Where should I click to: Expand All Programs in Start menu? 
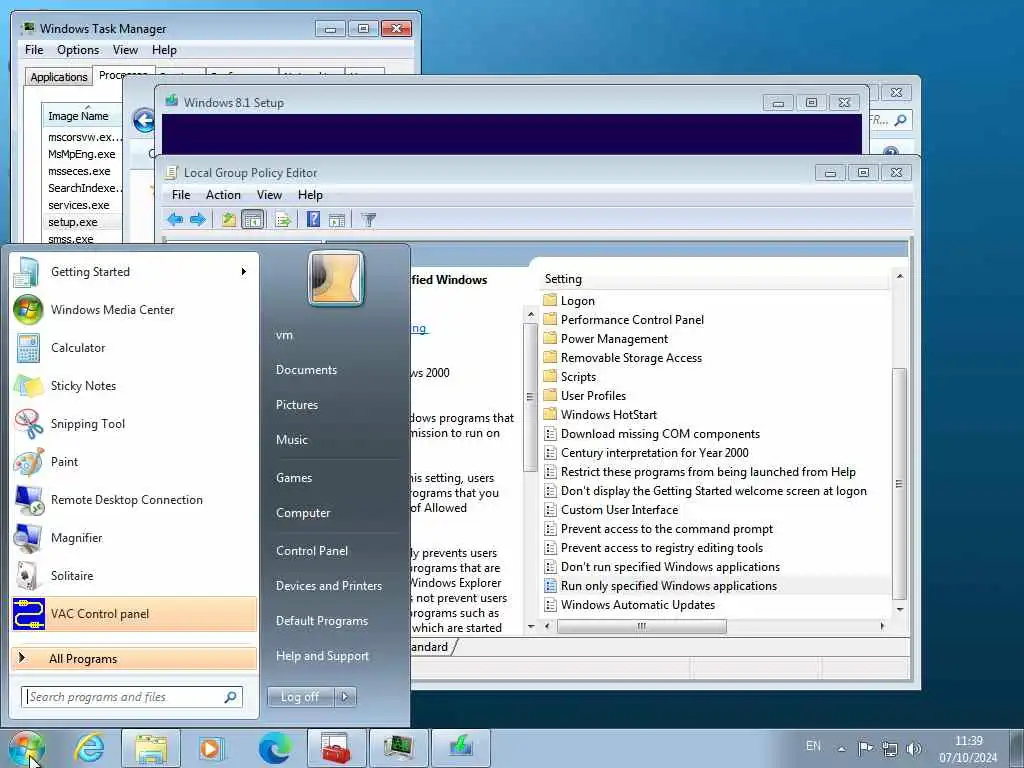135,658
